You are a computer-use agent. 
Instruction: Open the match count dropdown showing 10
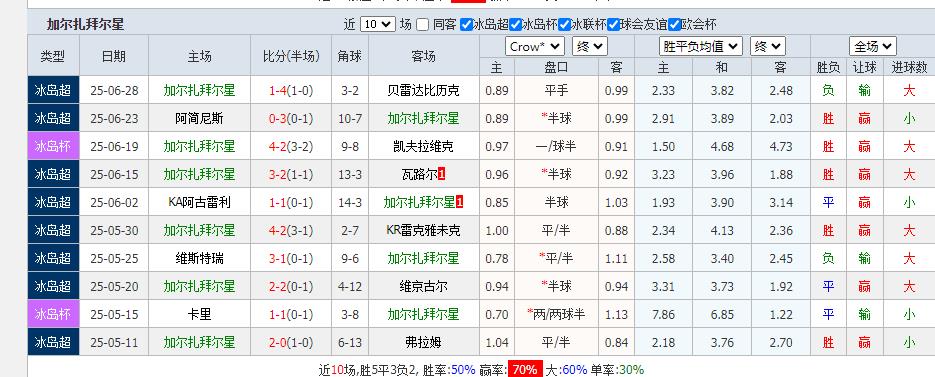(377, 24)
